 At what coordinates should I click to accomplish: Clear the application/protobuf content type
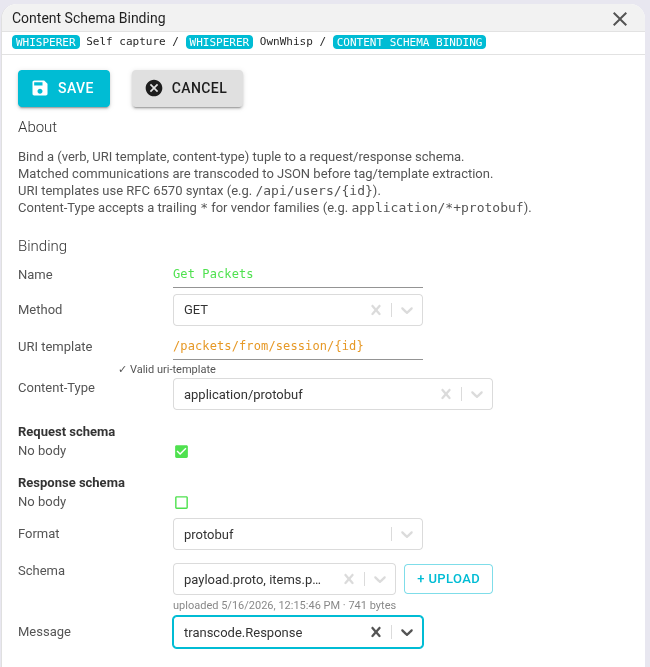pos(446,394)
